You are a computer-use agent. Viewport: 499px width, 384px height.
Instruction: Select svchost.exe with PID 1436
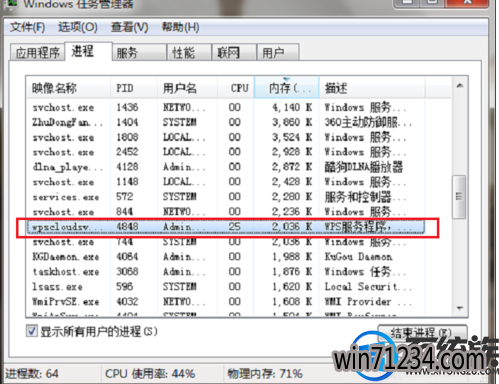tap(225, 108)
